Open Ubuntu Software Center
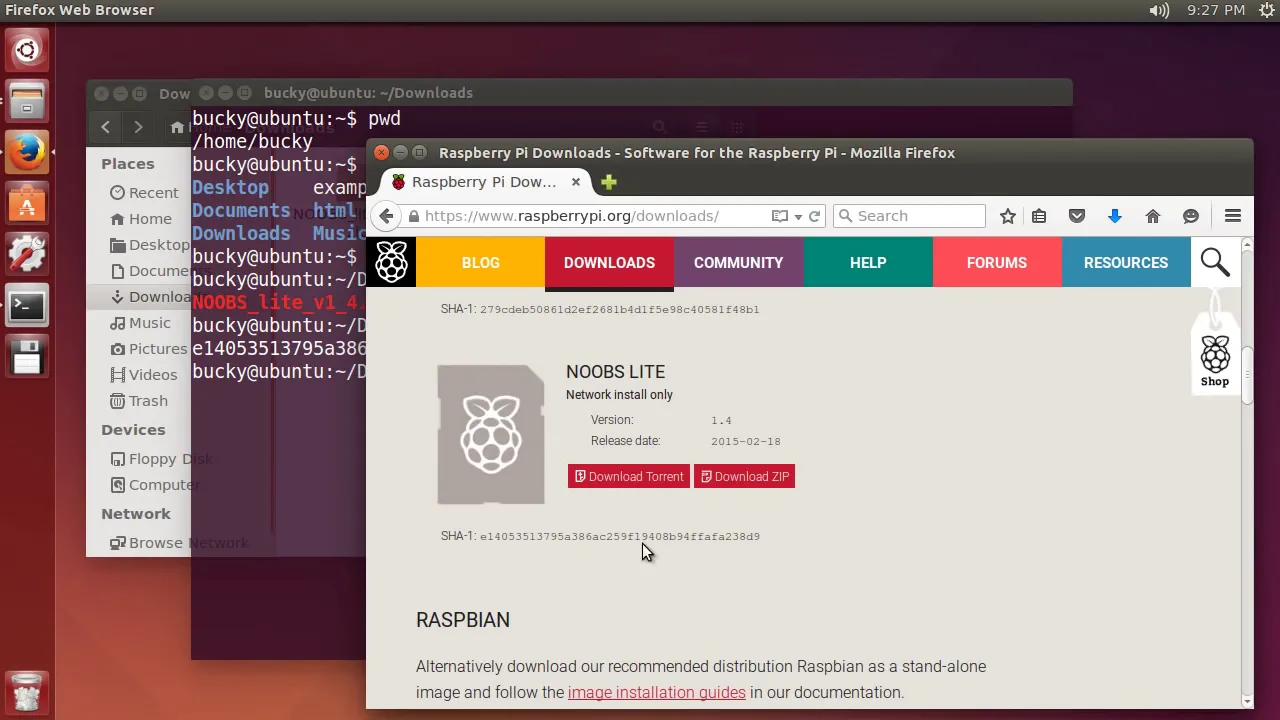Screen dimensions: 1280x720 click(27, 204)
